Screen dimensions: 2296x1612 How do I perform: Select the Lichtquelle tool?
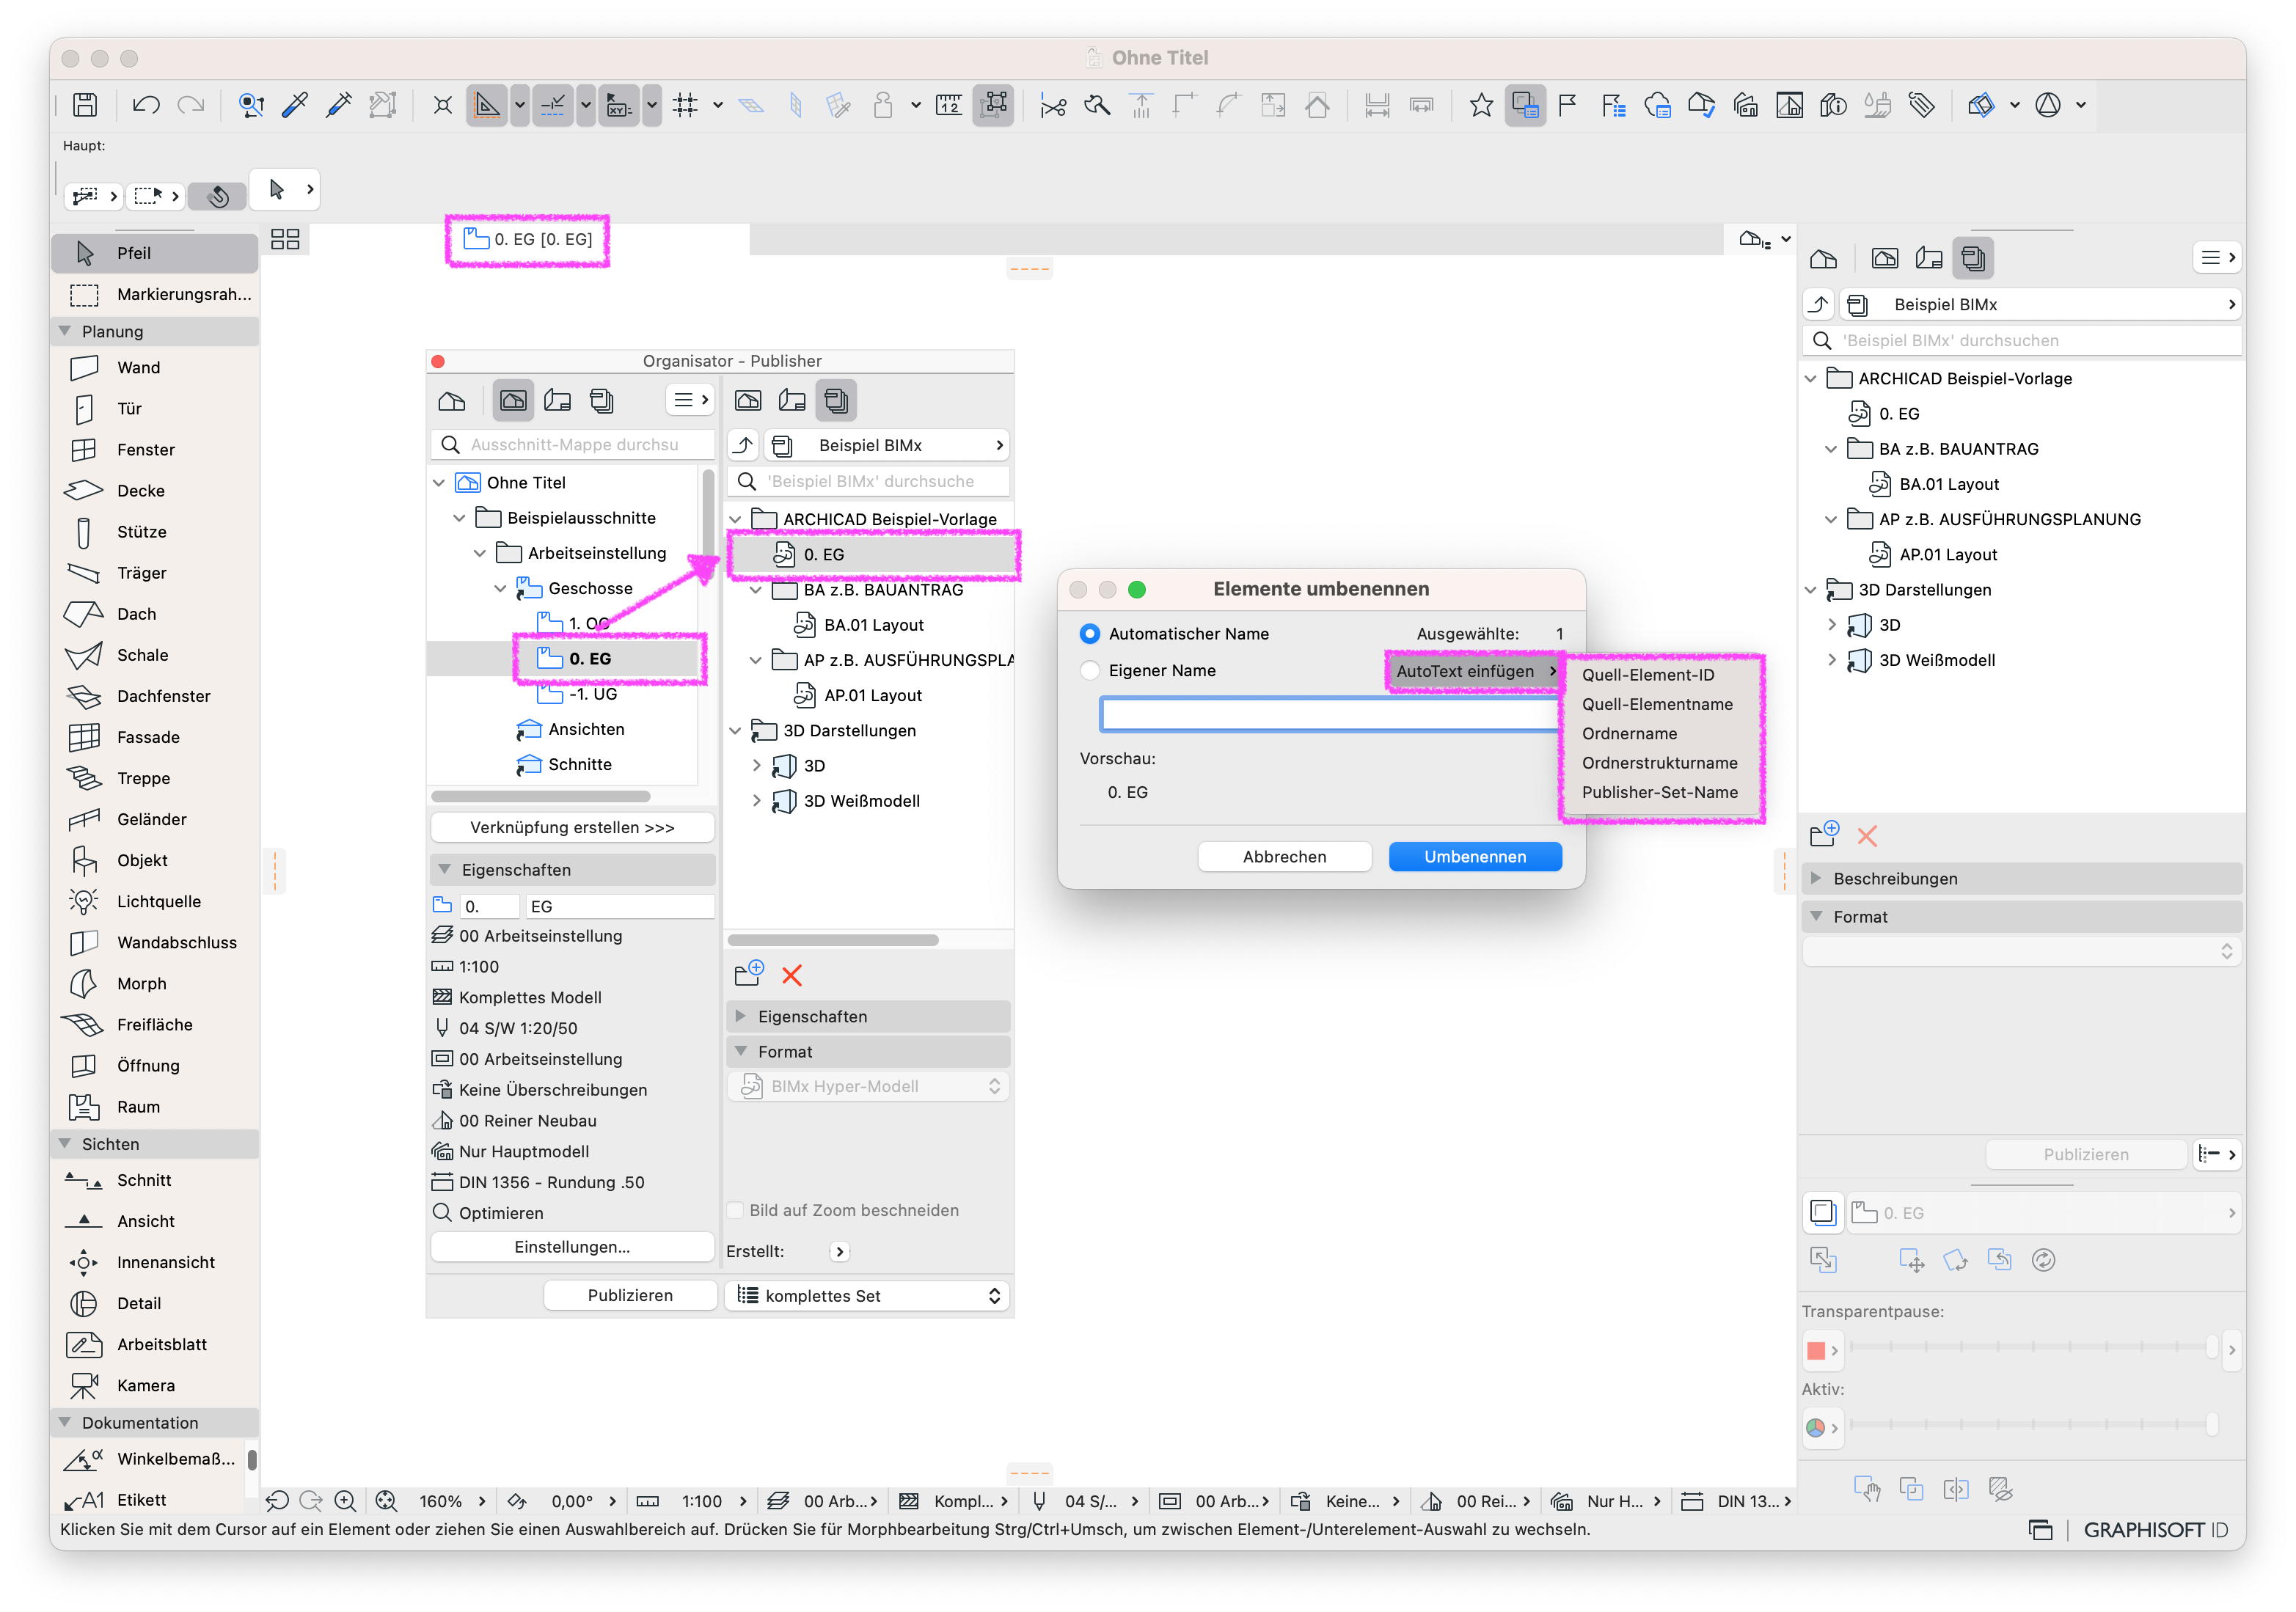(x=155, y=901)
